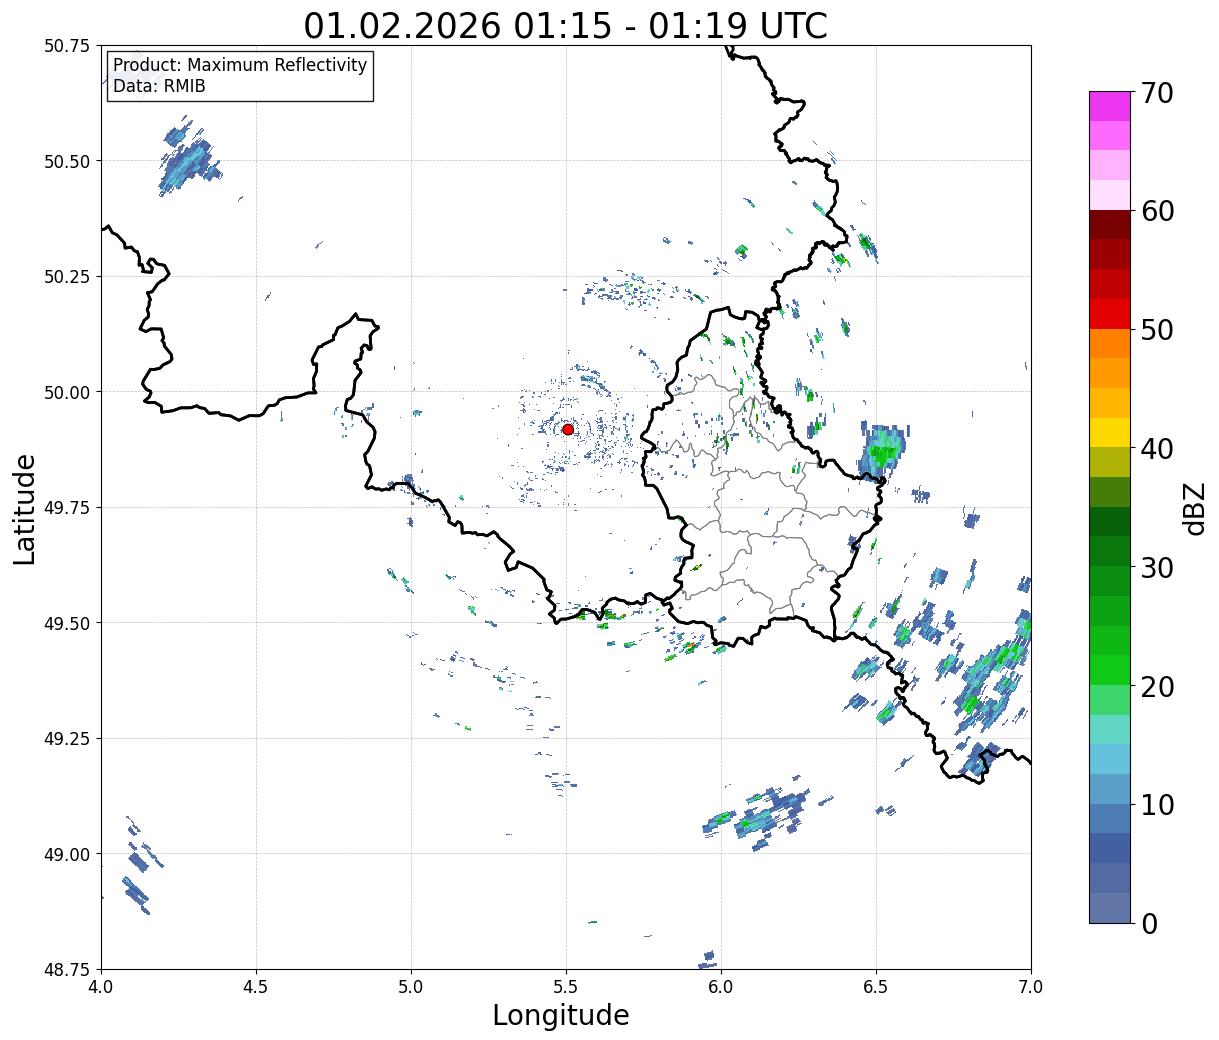Click the colorbar tick label 0
This screenshot has width=1219, height=1040.
point(1149,923)
